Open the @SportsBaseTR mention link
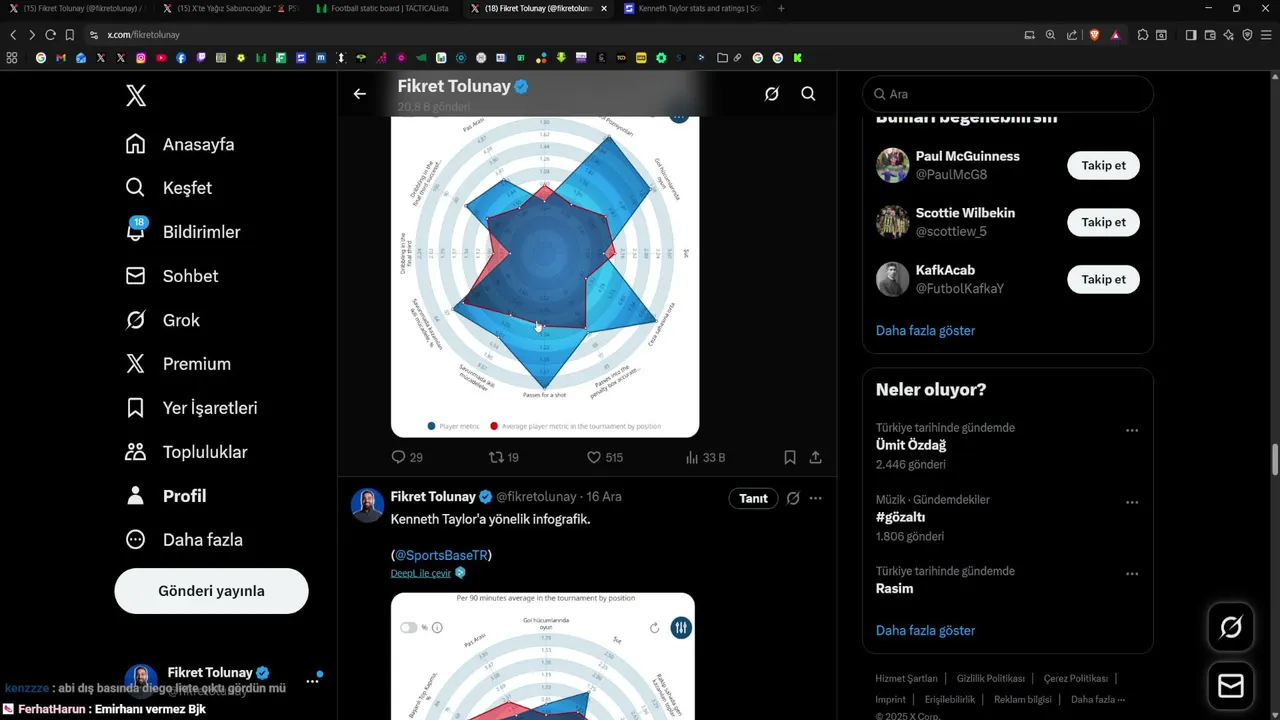 tap(441, 555)
